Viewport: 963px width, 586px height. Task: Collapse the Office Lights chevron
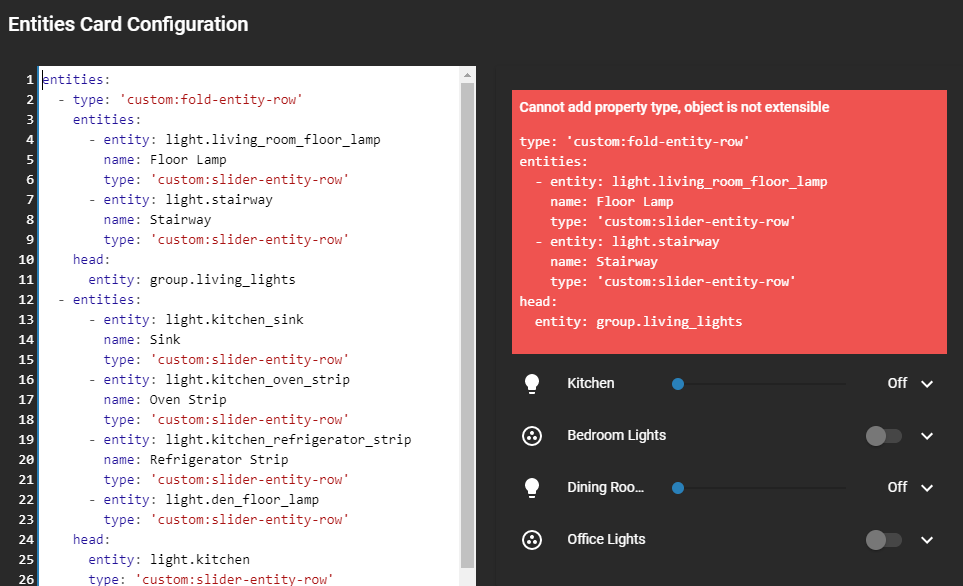pos(926,539)
